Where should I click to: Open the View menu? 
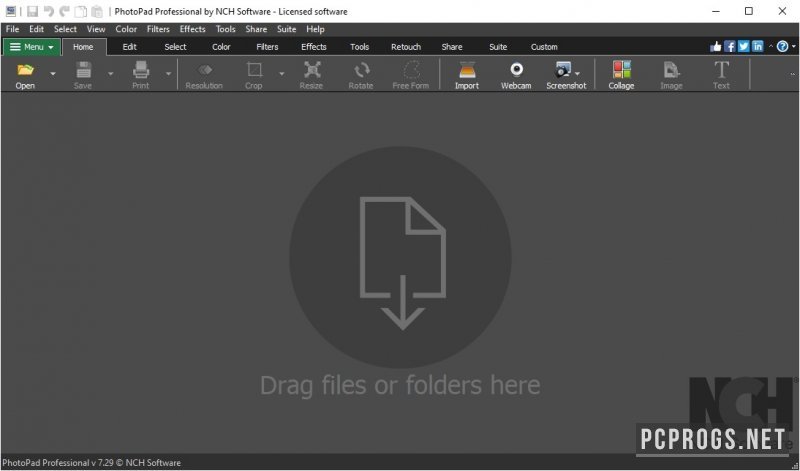(x=96, y=29)
